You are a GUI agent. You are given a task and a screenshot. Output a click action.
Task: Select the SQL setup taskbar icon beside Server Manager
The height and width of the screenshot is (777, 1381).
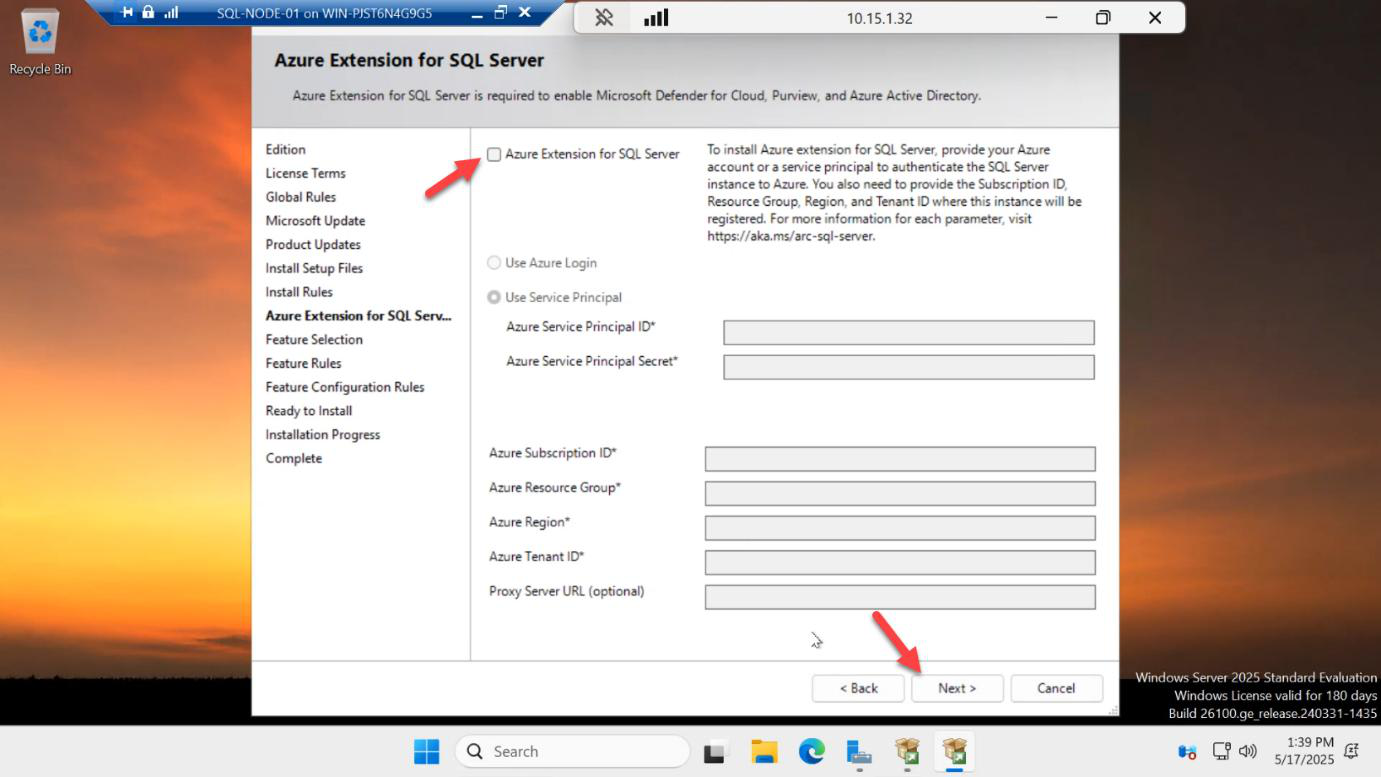907,751
